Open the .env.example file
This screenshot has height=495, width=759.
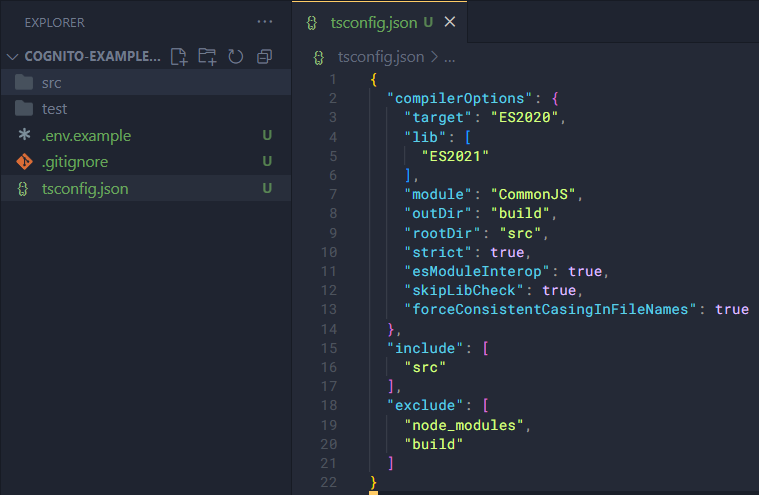tap(86, 135)
